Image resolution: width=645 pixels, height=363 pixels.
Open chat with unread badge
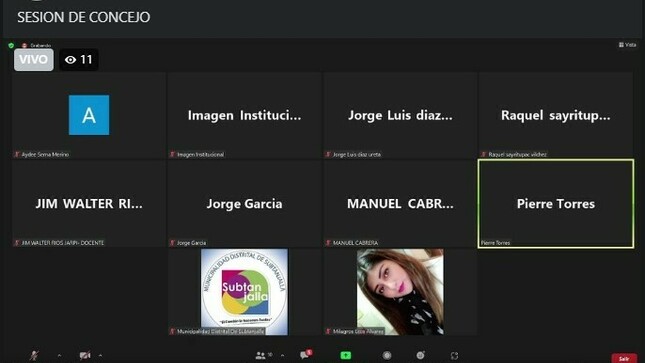[306, 354]
